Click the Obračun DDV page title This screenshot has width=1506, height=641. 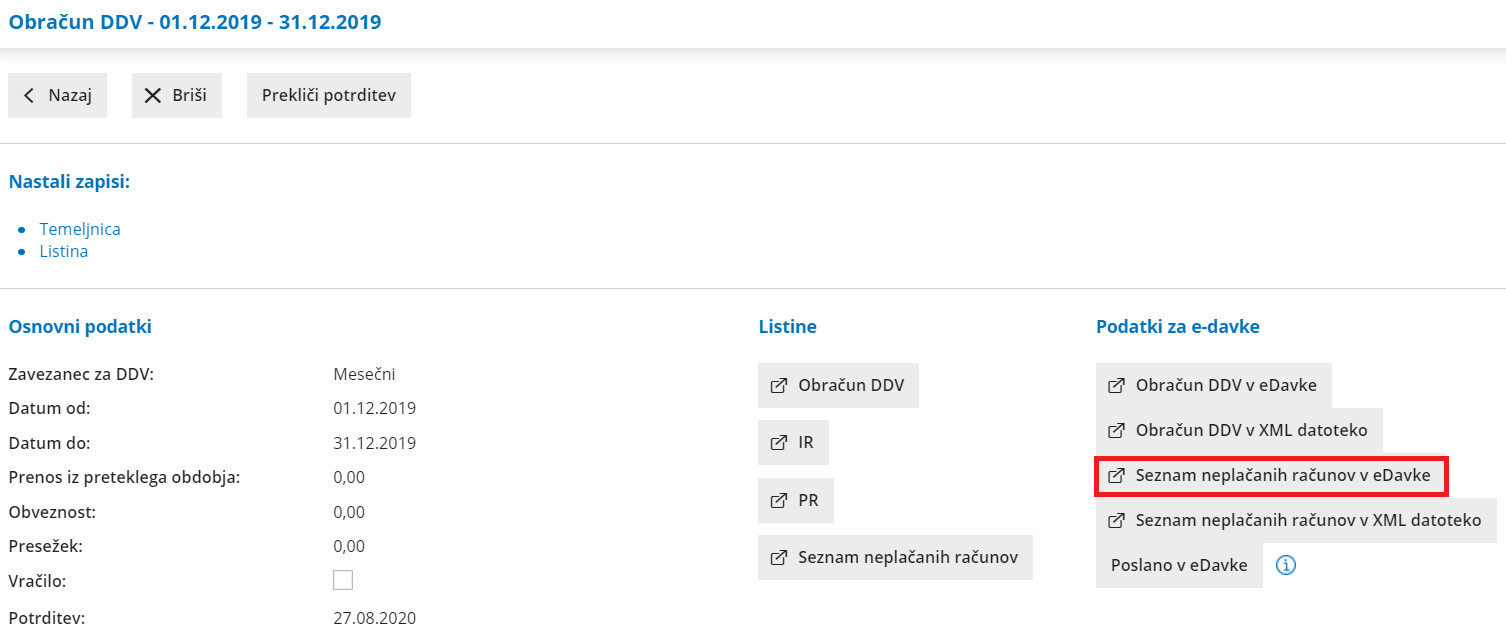[195, 21]
